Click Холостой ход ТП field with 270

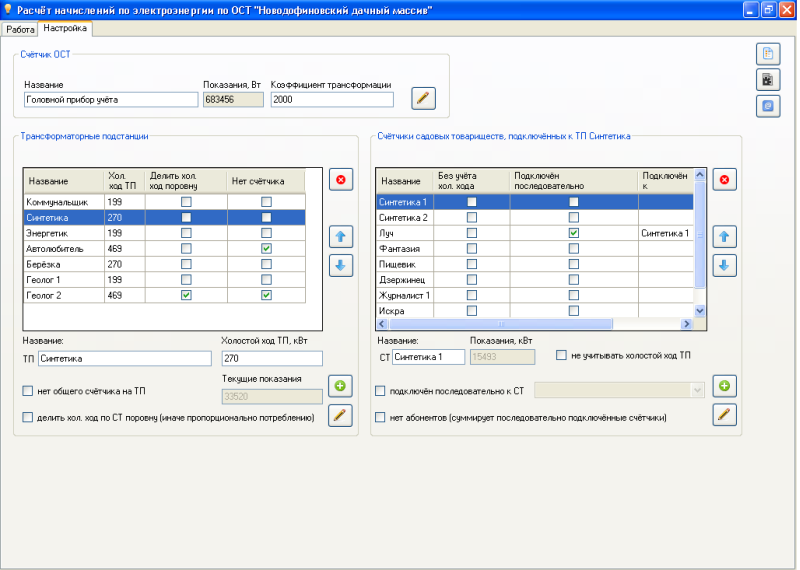click(272, 358)
